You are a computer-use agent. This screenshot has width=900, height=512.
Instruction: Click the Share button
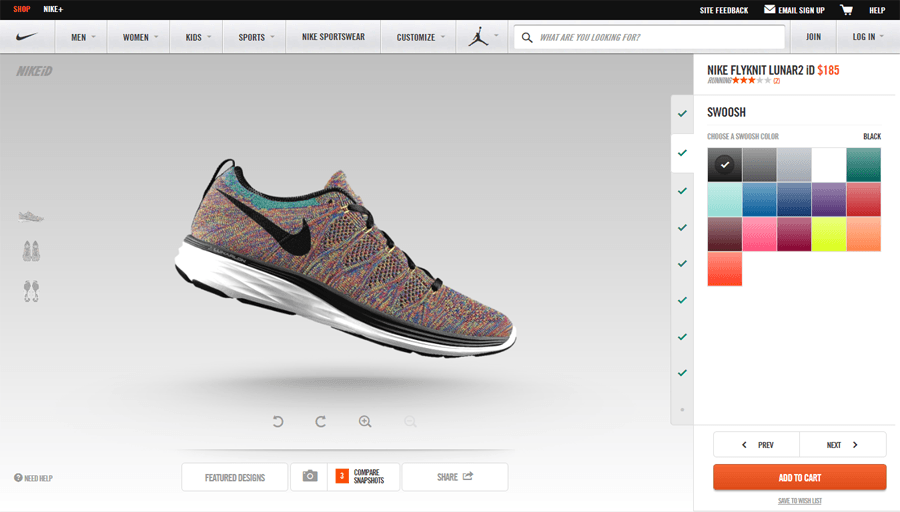455,477
